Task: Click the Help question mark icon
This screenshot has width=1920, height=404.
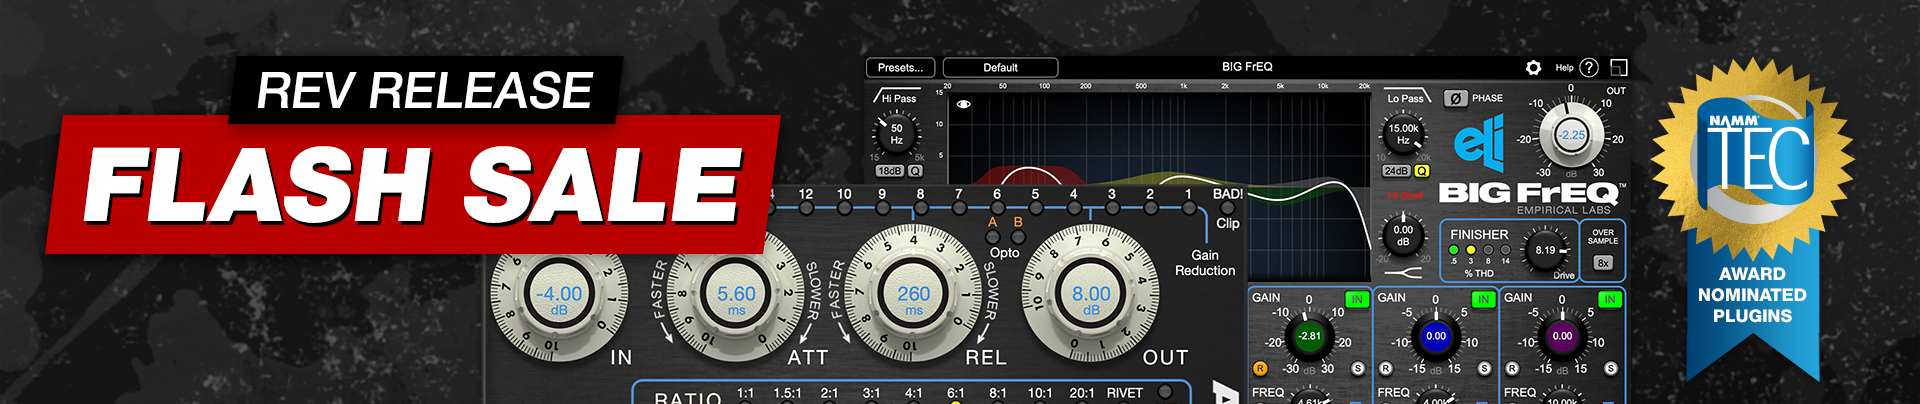Action: [1589, 68]
